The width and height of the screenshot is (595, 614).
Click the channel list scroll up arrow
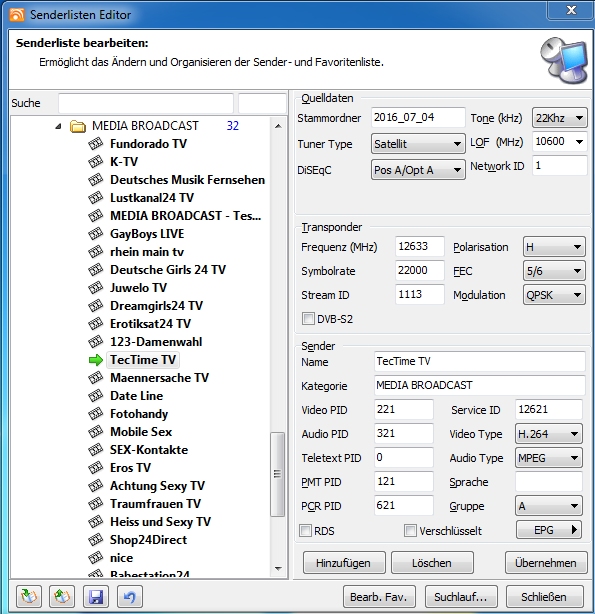278,126
